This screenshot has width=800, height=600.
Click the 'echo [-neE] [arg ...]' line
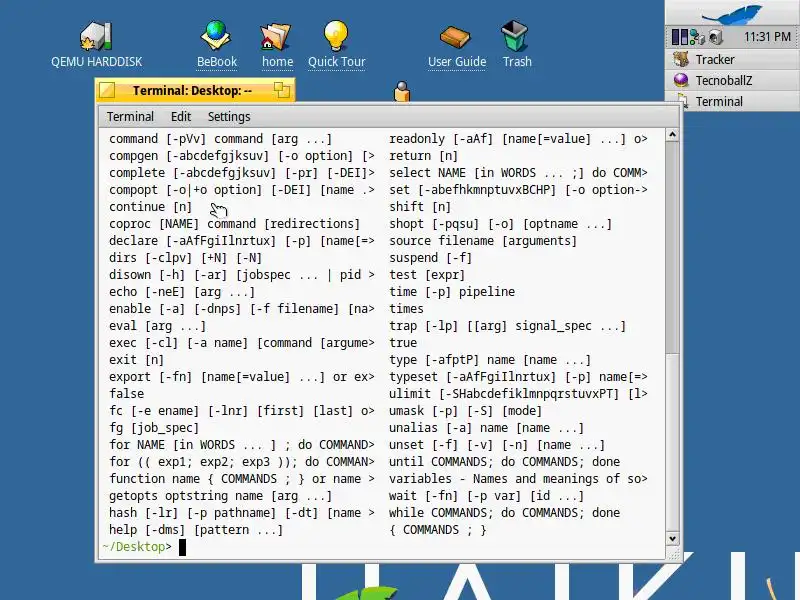(x=182, y=292)
